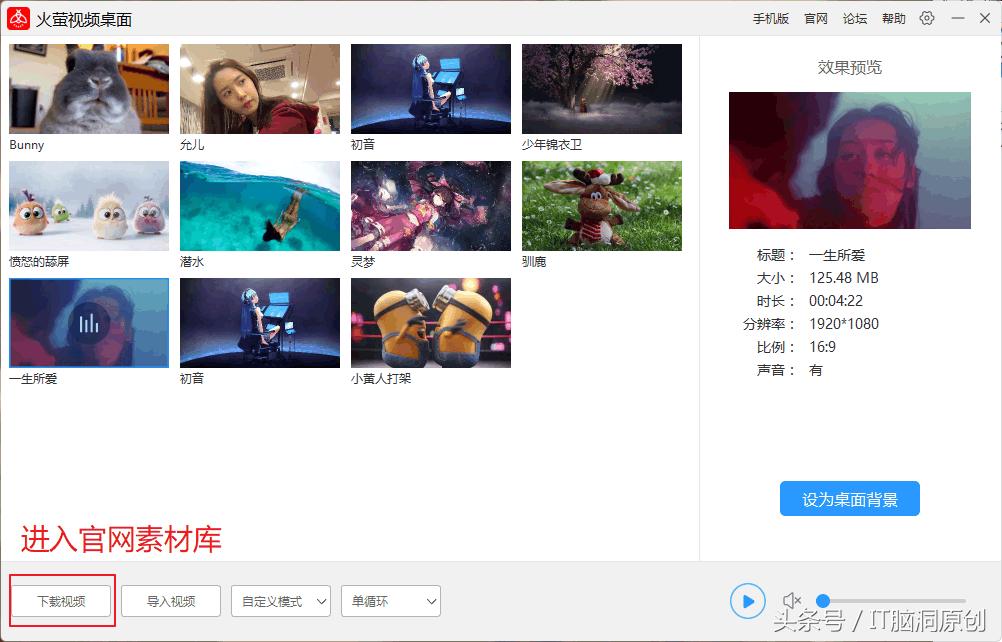The height and width of the screenshot is (642, 1002).
Task: Open the 自定义模式 playback mode dropdown
Action: tap(280, 601)
